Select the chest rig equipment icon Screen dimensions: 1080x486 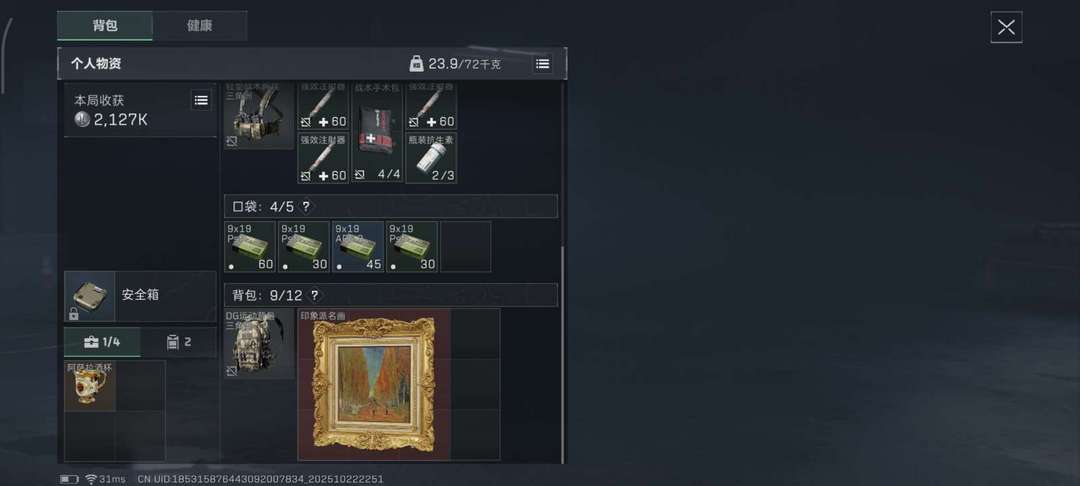259,116
